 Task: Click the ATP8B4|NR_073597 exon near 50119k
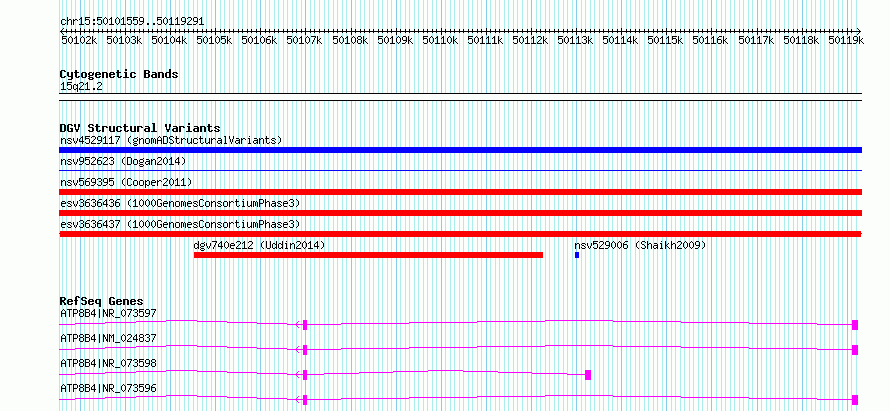pyautogui.click(x=855, y=325)
